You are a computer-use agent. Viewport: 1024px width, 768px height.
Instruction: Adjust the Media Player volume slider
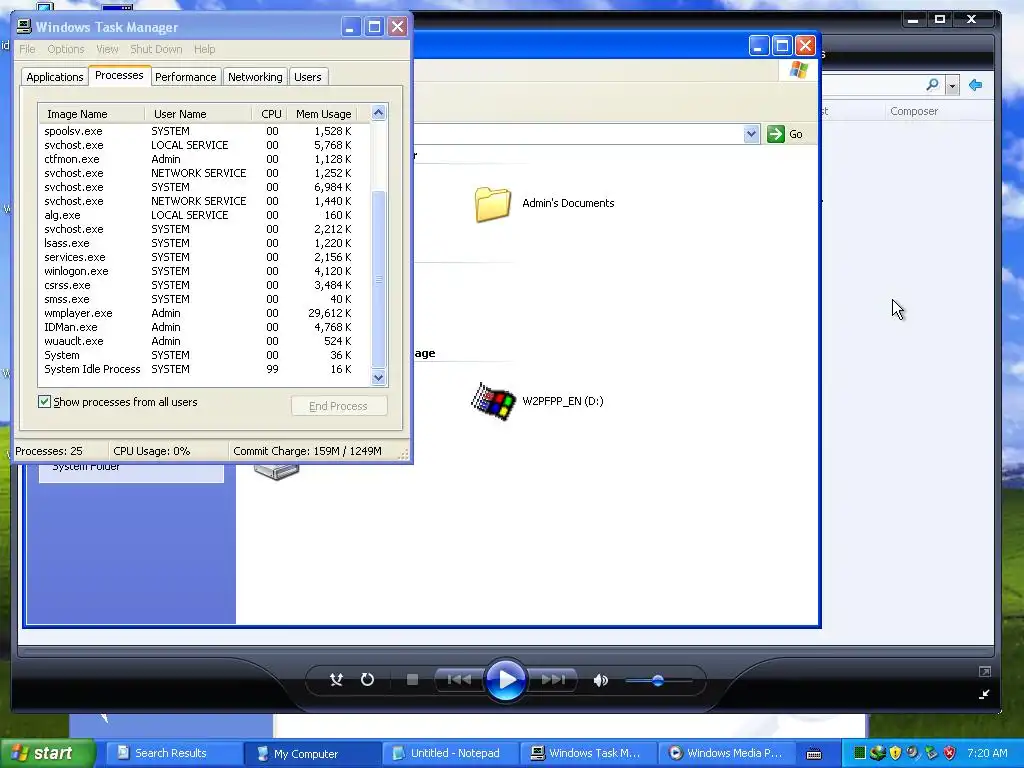pyautogui.click(x=658, y=681)
